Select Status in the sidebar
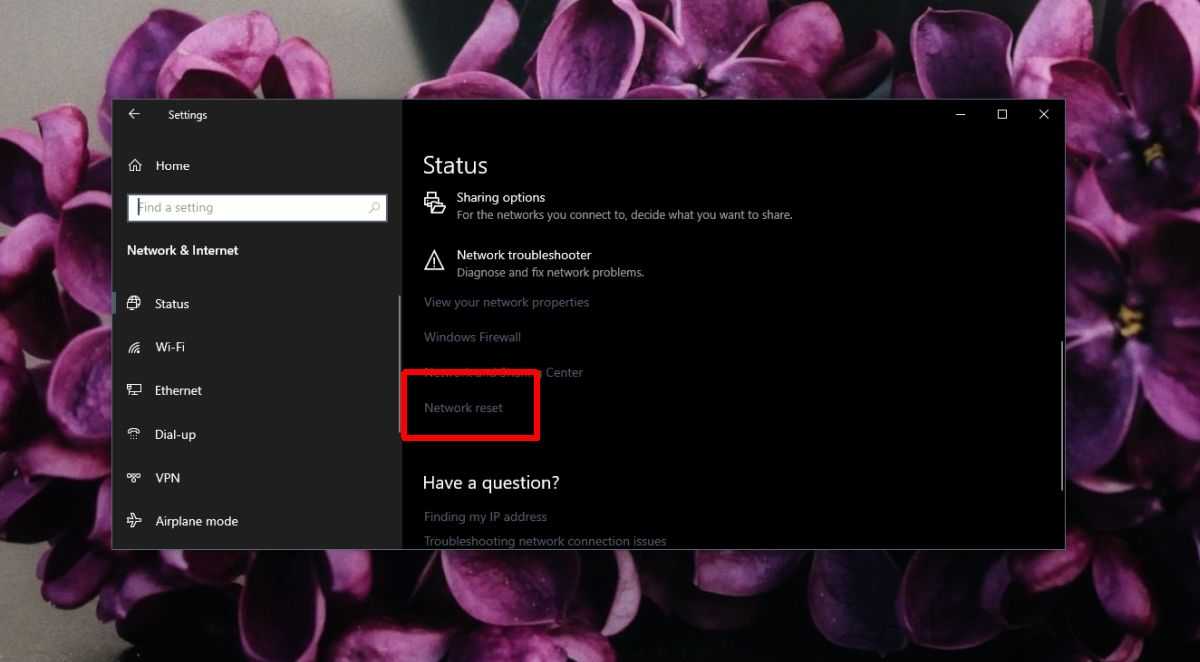Screen dimensions: 1200x662 (x=171, y=304)
